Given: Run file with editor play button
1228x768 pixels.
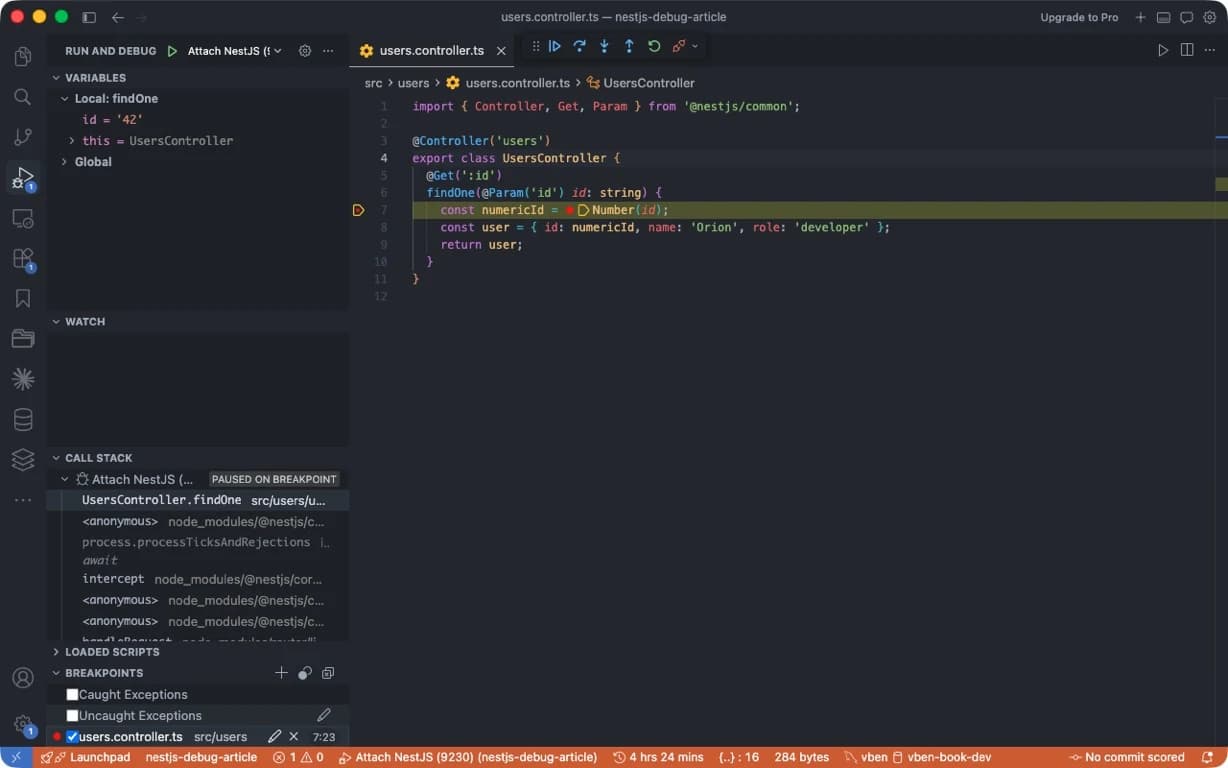Looking at the screenshot, I should pos(1163,50).
